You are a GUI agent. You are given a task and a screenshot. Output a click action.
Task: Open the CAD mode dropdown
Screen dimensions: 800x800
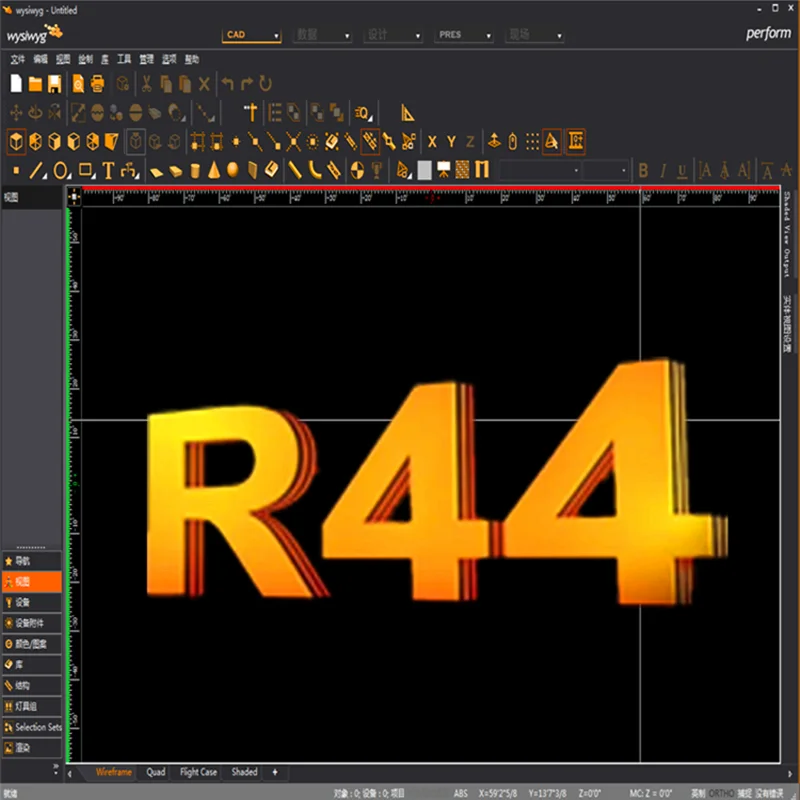click(x=252, y=35)
